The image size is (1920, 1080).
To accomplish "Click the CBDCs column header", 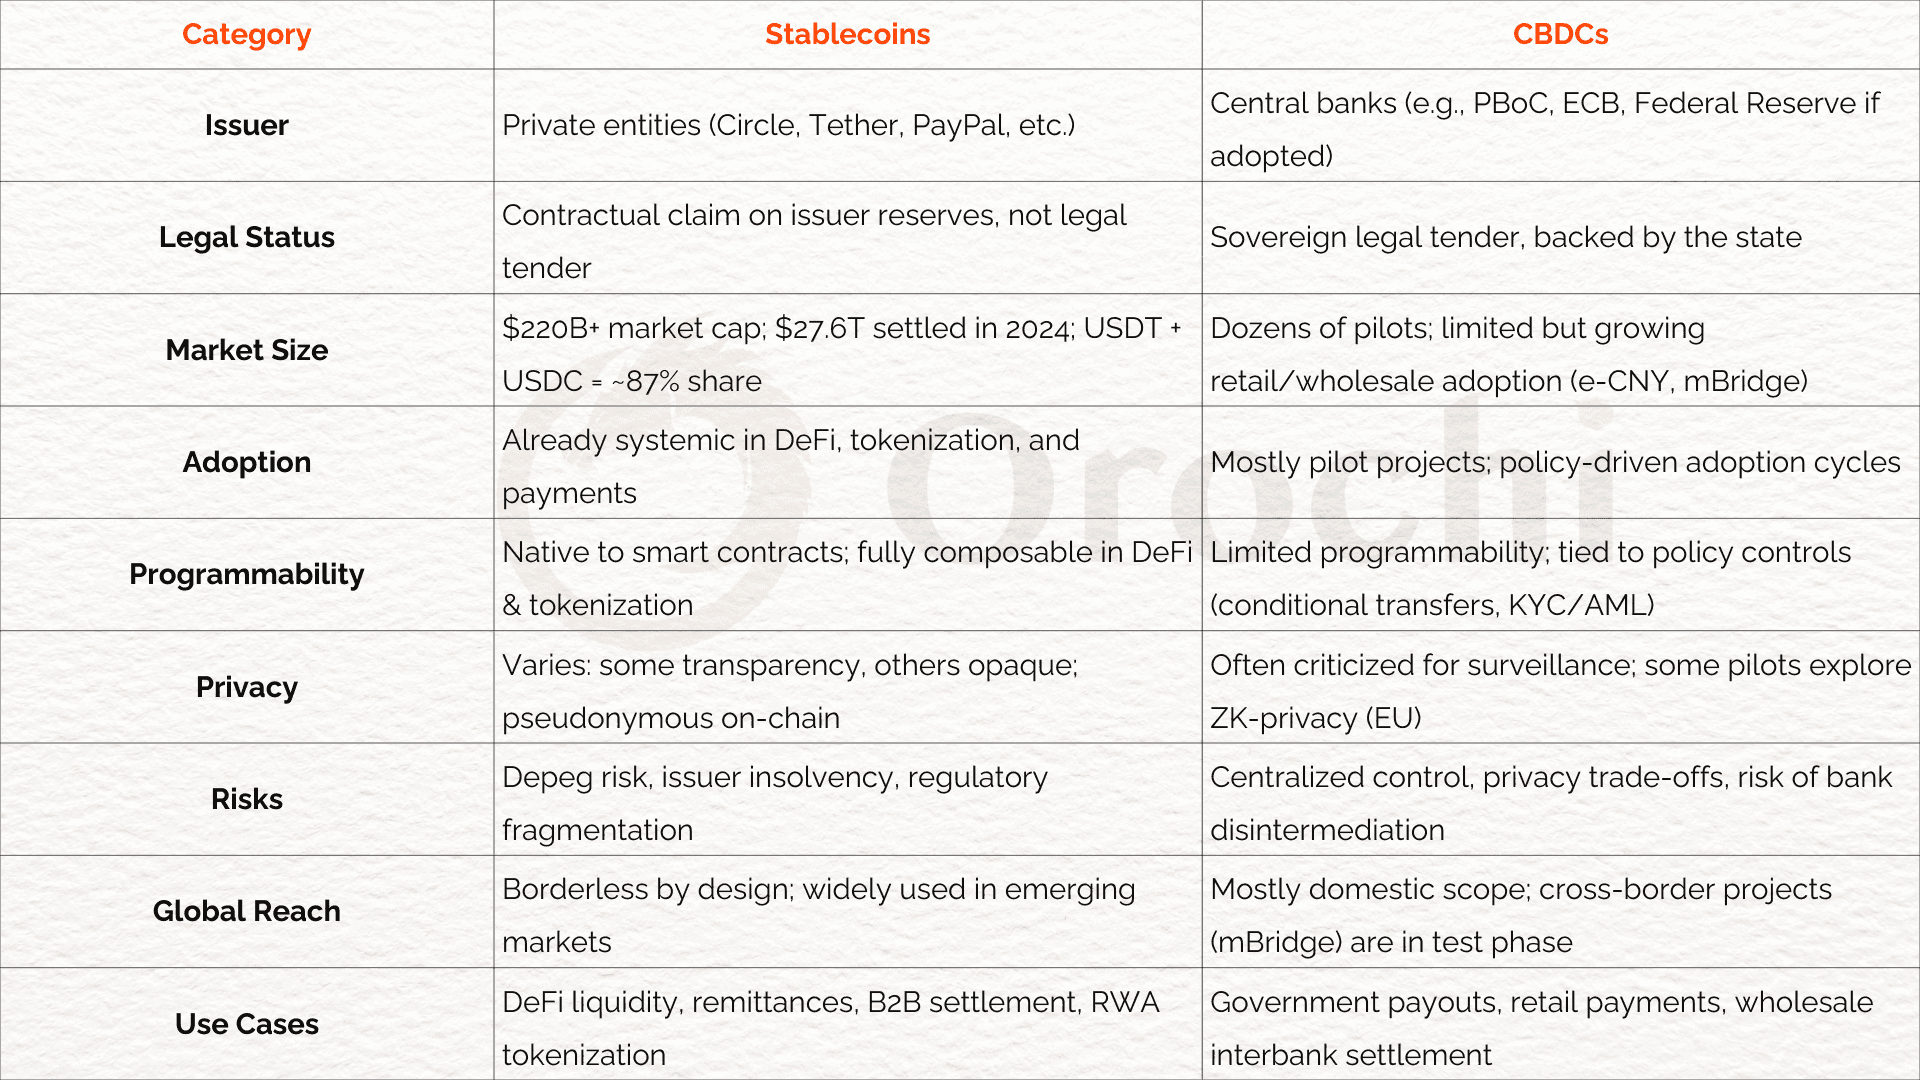I will pos(1560,35).
